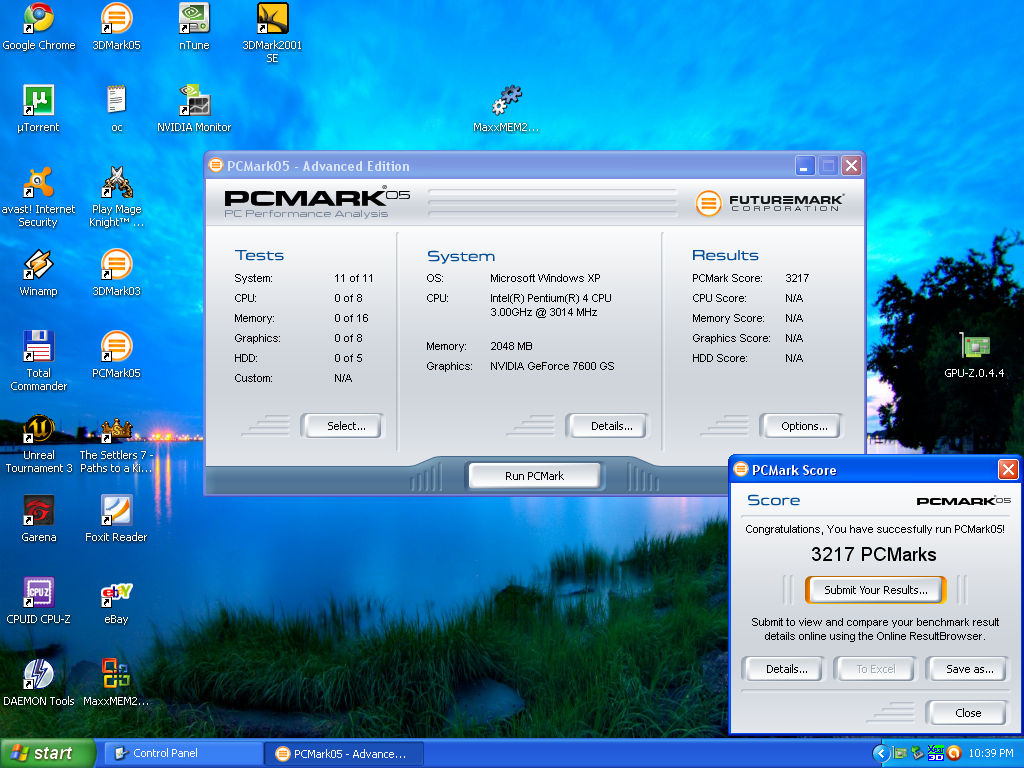This screenshot has width=1024, height=768.
Task: Click the Garena desktop icon
Action: click(39, 519)
